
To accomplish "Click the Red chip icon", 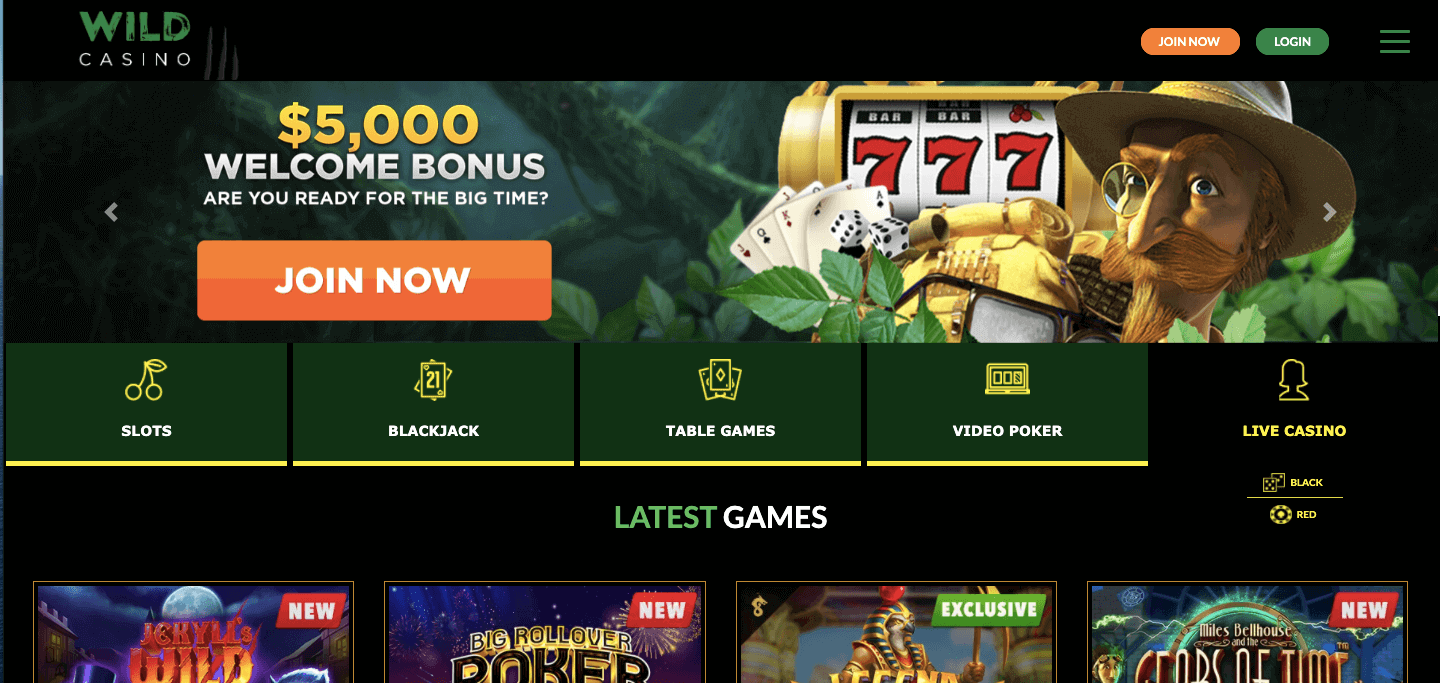I will point(1280,515).
